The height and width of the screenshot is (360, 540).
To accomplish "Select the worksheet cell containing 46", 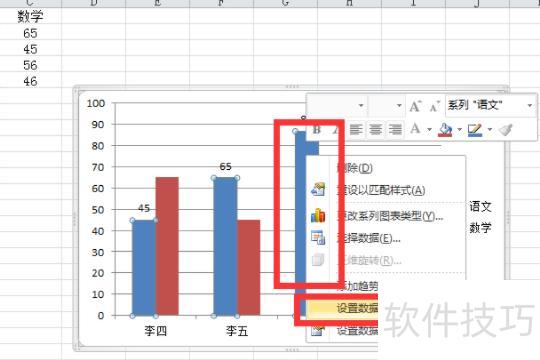I will coord(30,81).
